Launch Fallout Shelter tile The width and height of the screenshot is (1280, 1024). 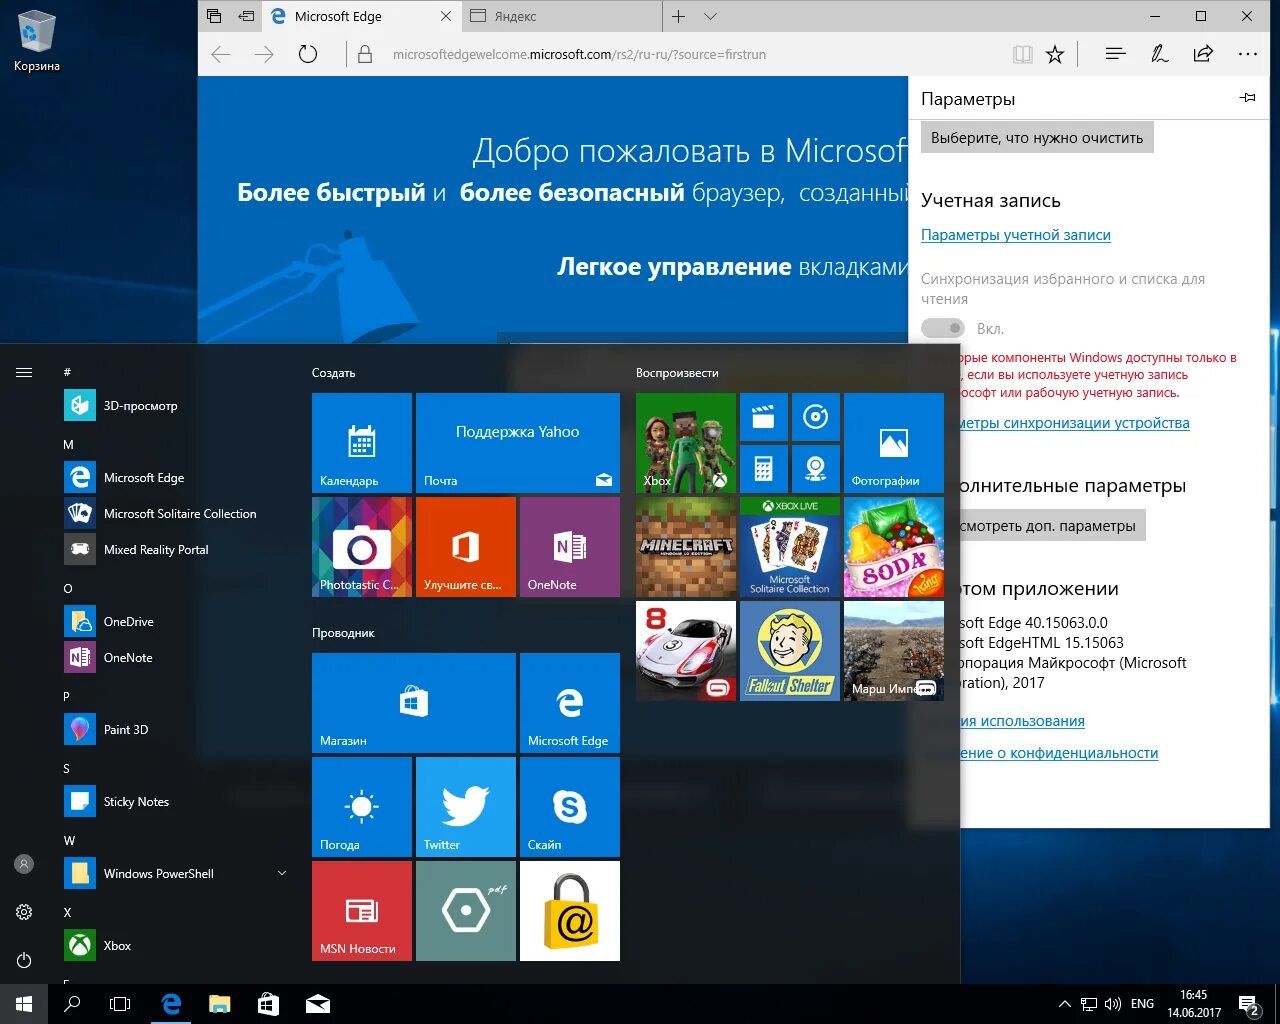pos(790,651)
